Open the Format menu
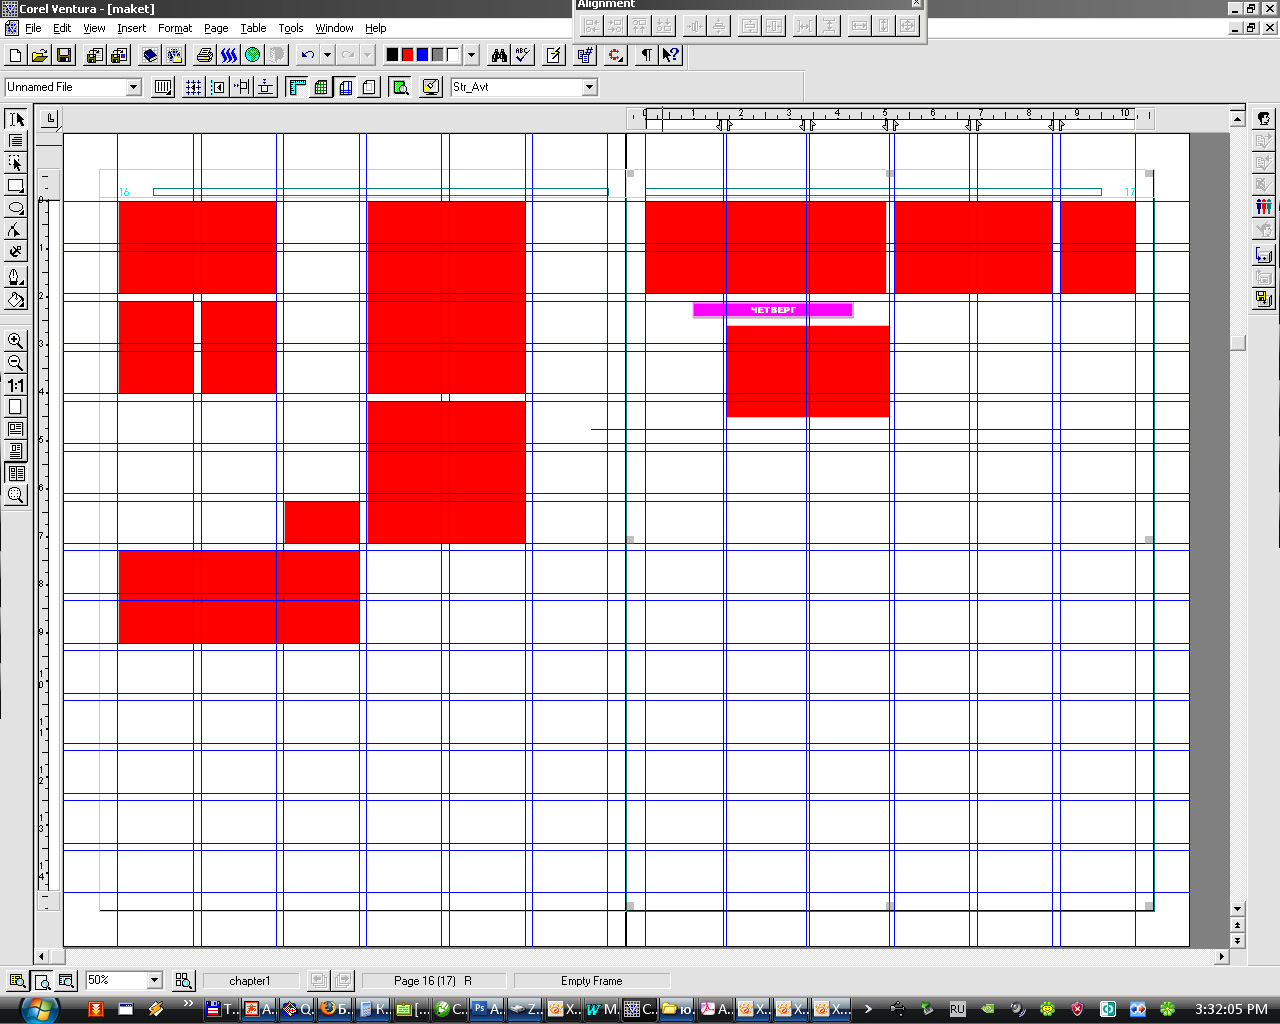 [175, 28]
